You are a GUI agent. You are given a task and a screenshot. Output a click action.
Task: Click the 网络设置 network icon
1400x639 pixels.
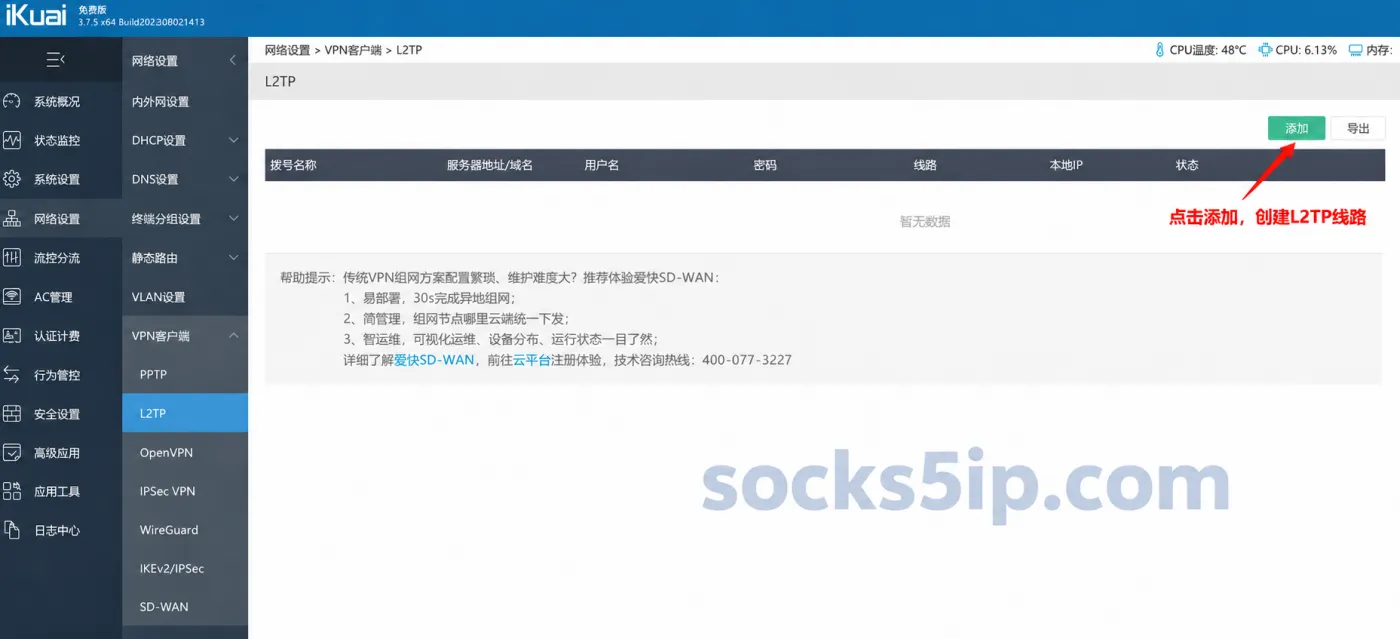pyautogui.click(x=12, y=218)
